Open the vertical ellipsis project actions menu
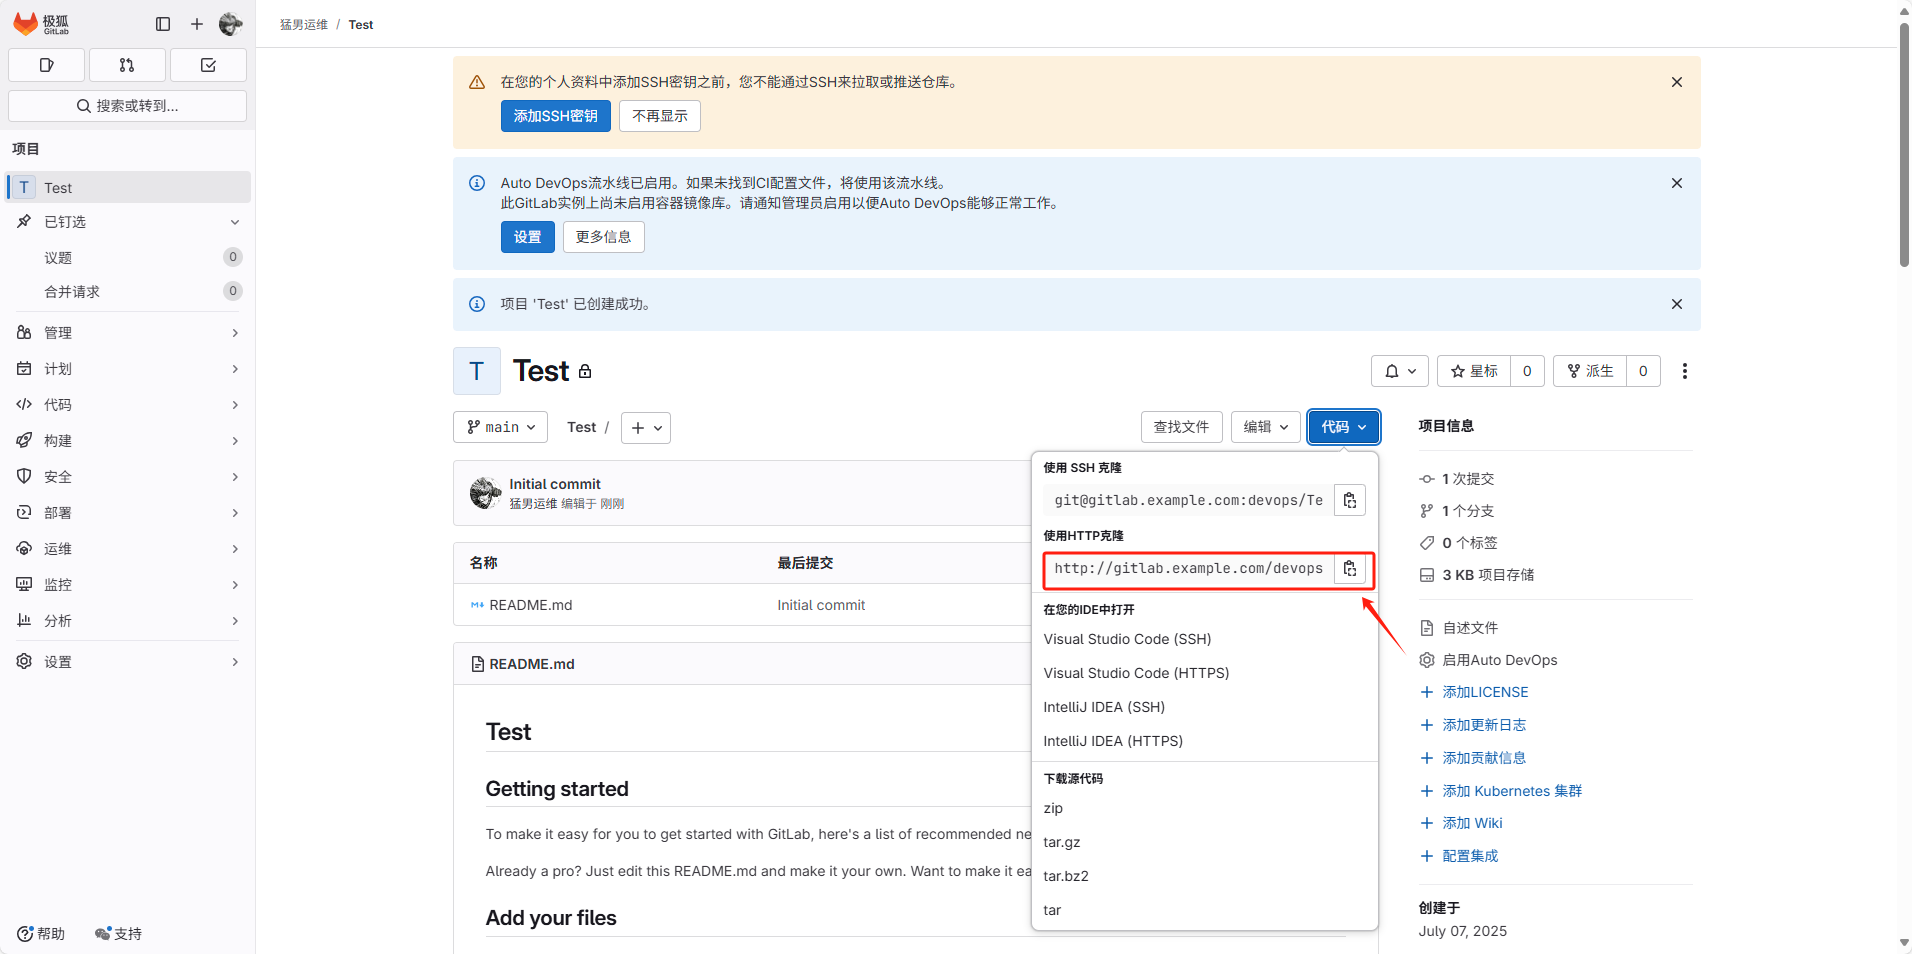 click(1685, 371)
